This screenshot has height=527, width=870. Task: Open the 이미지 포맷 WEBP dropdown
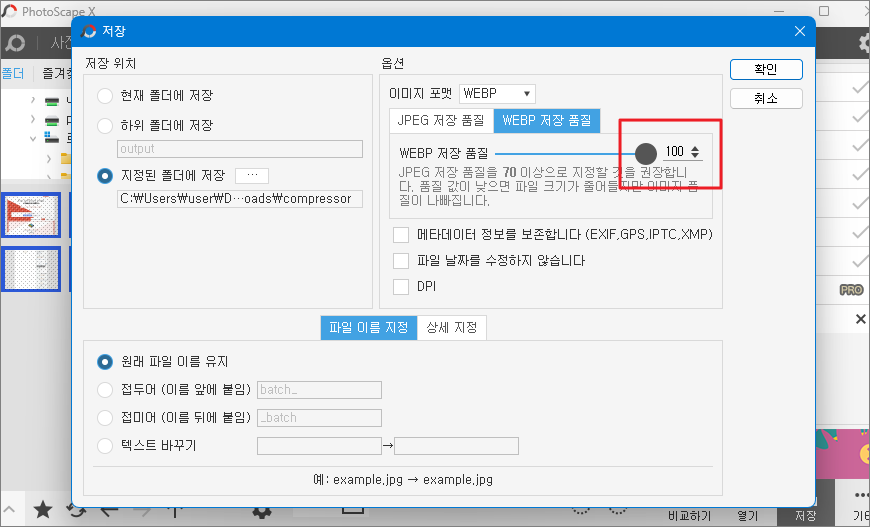pos(497,94)
